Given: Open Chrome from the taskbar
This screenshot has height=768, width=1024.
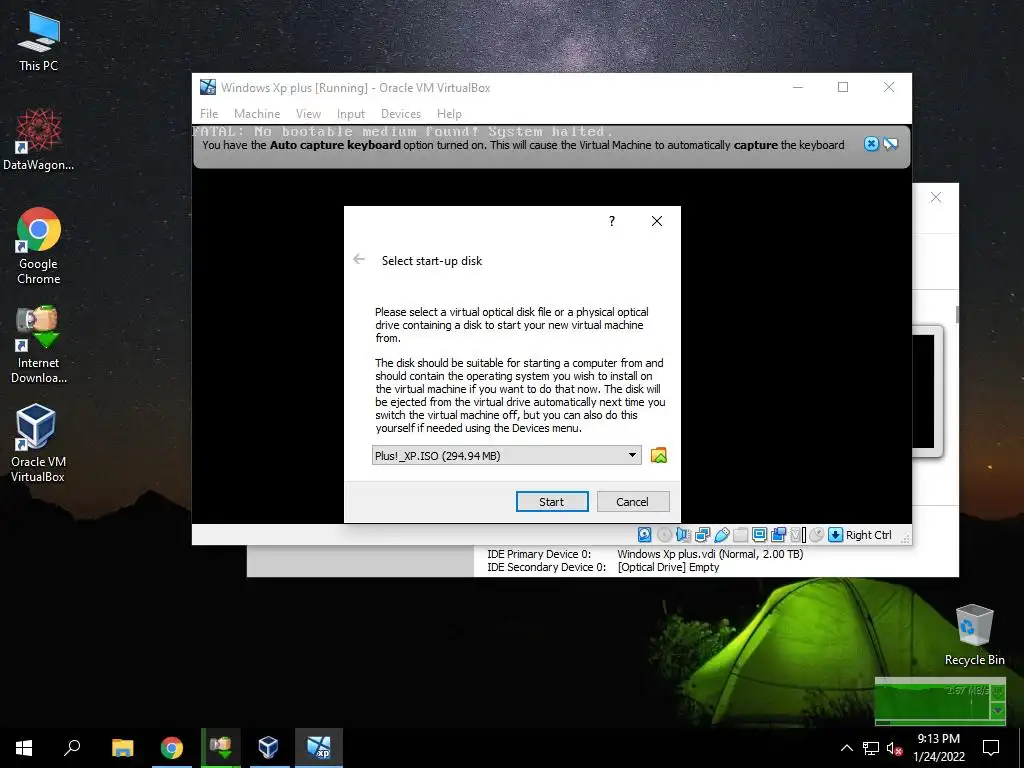Looking at the screenshot, I should (172, 748).
